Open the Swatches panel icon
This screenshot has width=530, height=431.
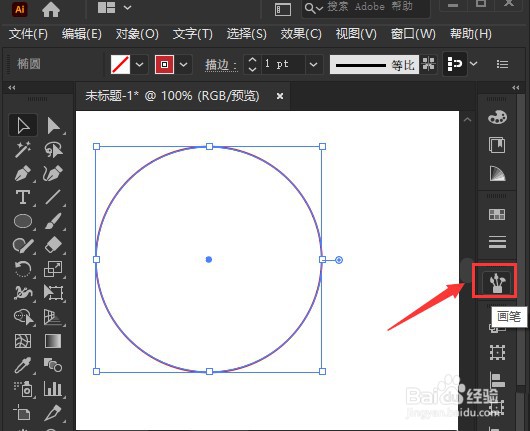pos(497,214)
